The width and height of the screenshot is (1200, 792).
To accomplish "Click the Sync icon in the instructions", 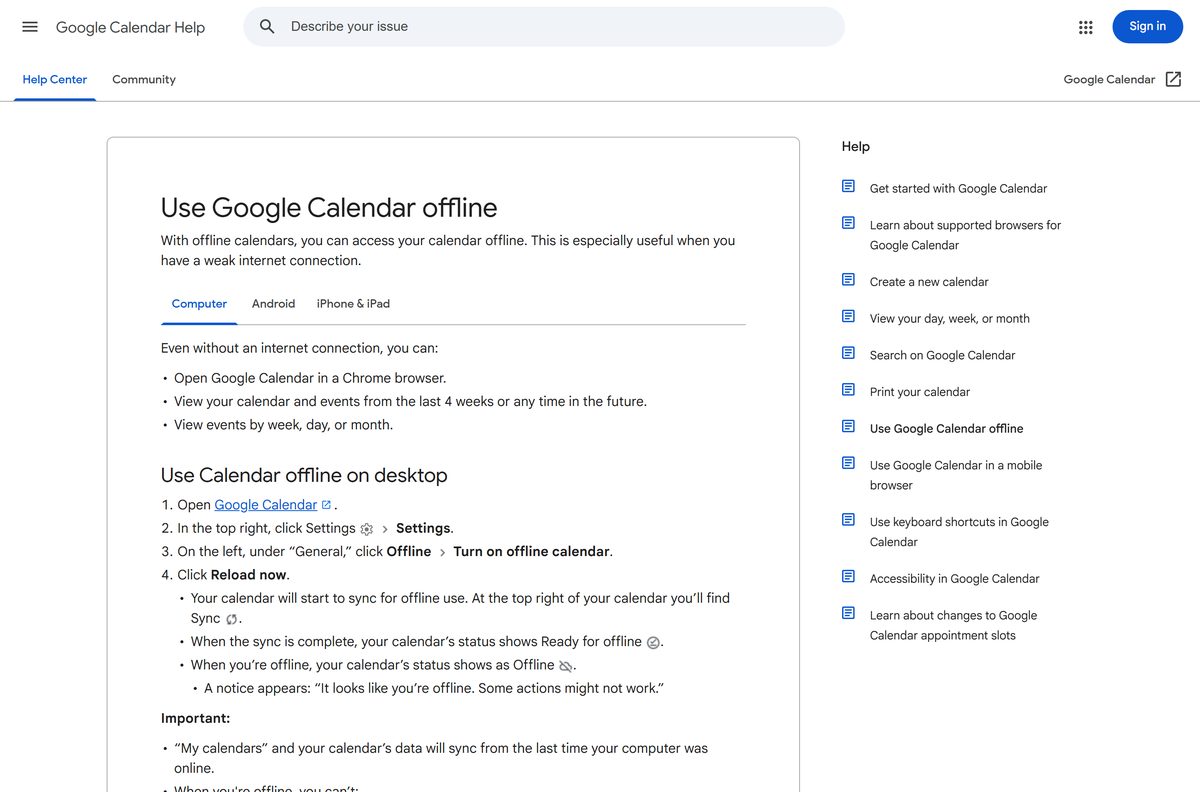I will point(232,619).
